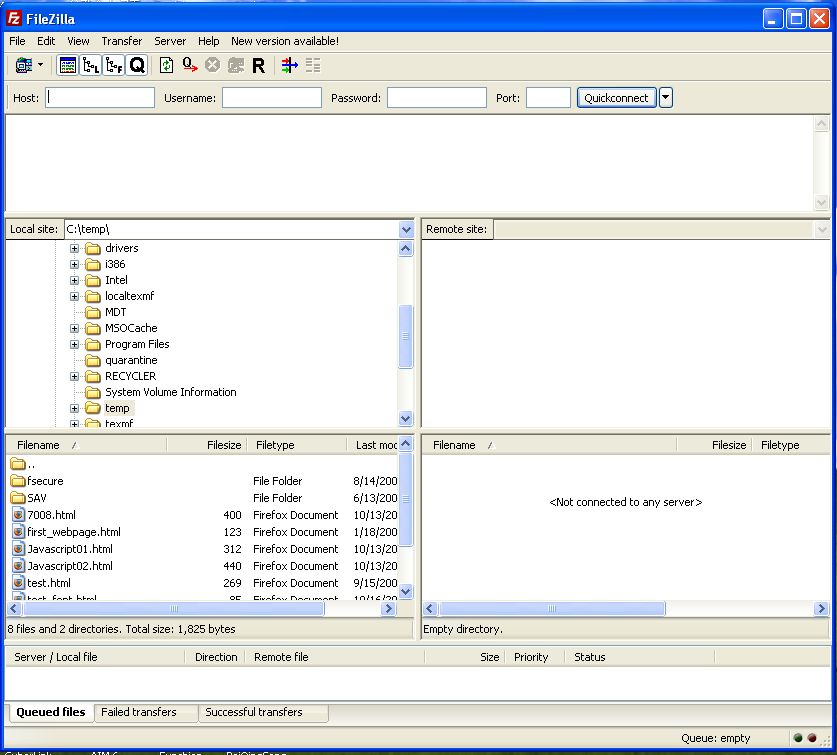Viewport: 837px width, 755px height.
Task: Click the process queue toolbar icon
Action: click(189, 65)
